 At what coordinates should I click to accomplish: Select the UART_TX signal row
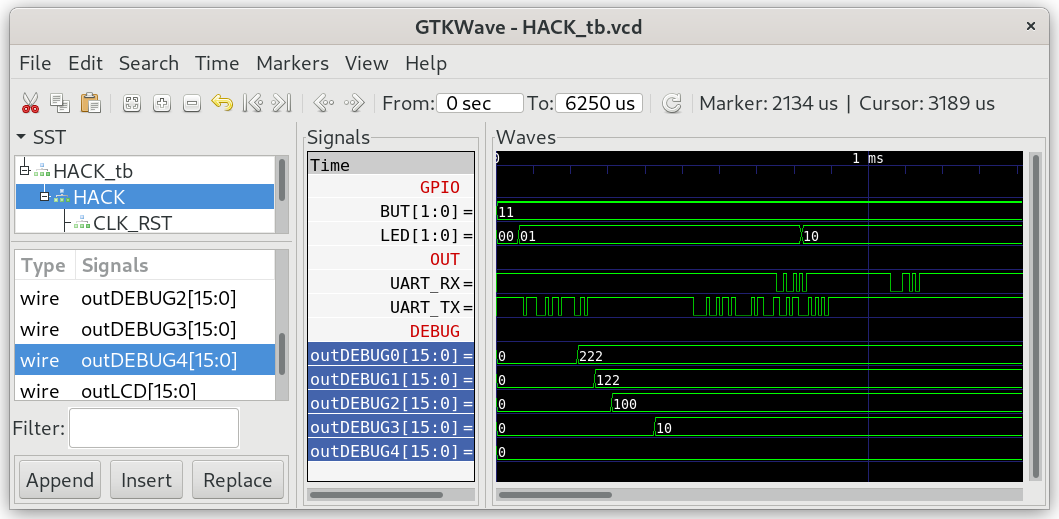pyautogui.click(x=391, y=307)
